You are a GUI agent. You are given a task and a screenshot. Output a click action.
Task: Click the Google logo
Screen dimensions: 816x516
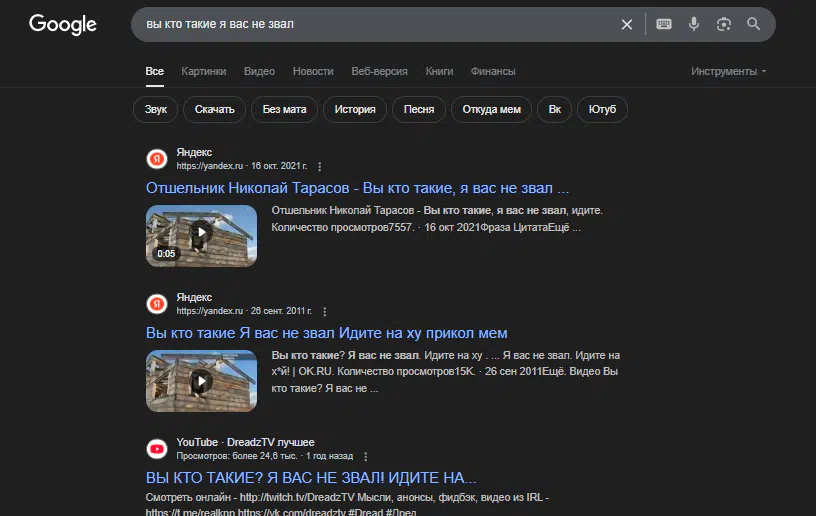coord(62,24)
